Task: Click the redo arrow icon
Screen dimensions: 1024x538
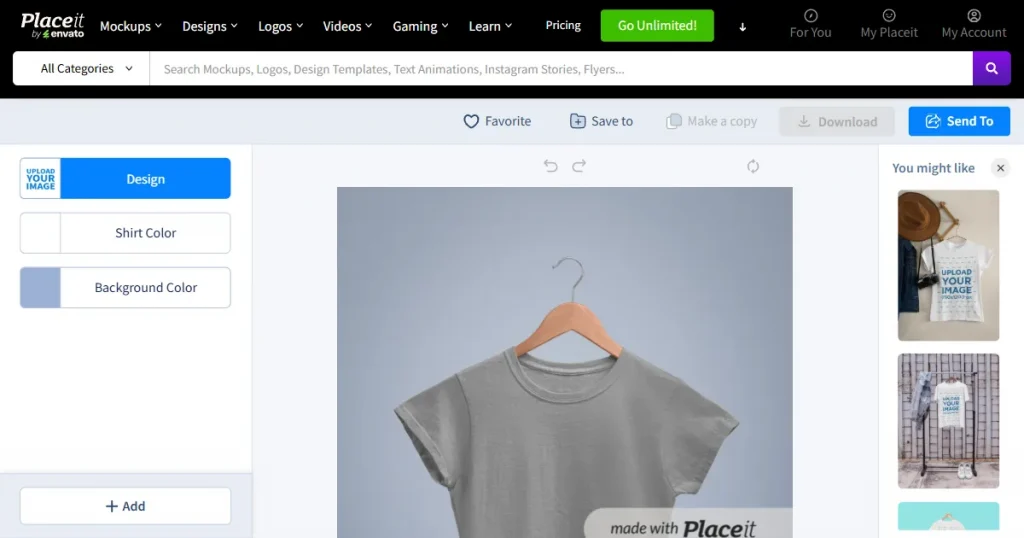Action: (x=579, y=166)
